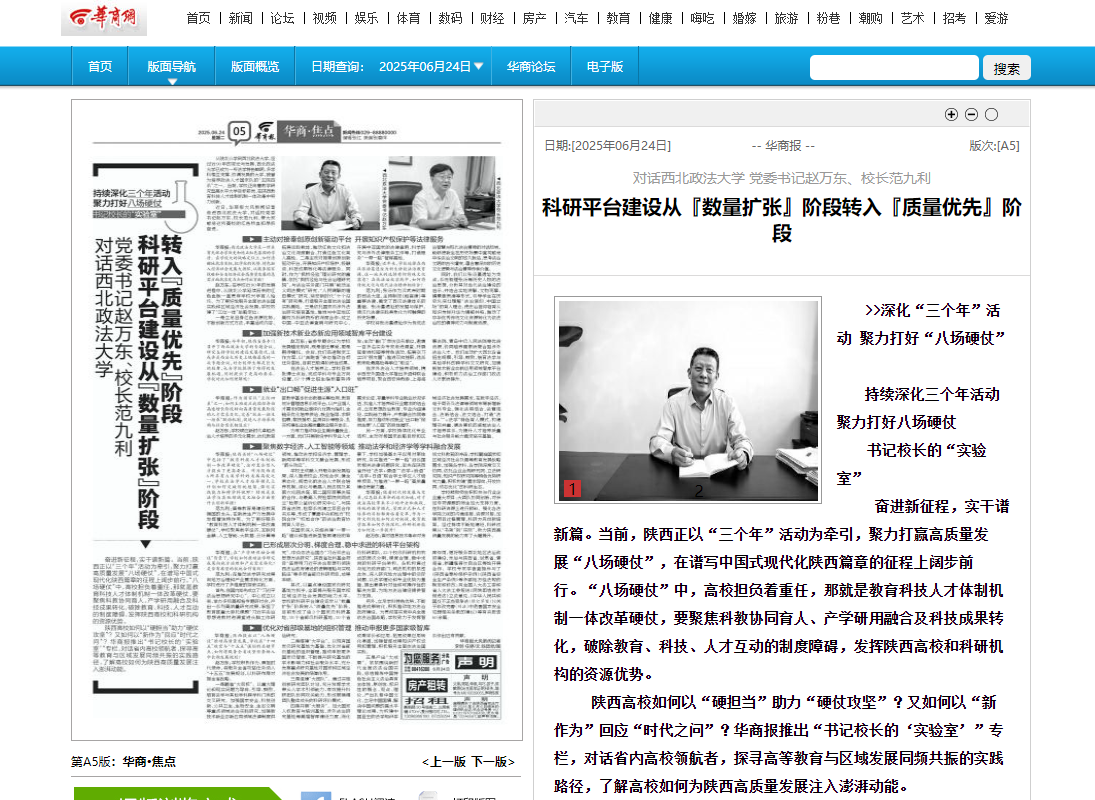Open the 版面概览 tab
The image size is (1095, 800).
[x=255, y=67]
